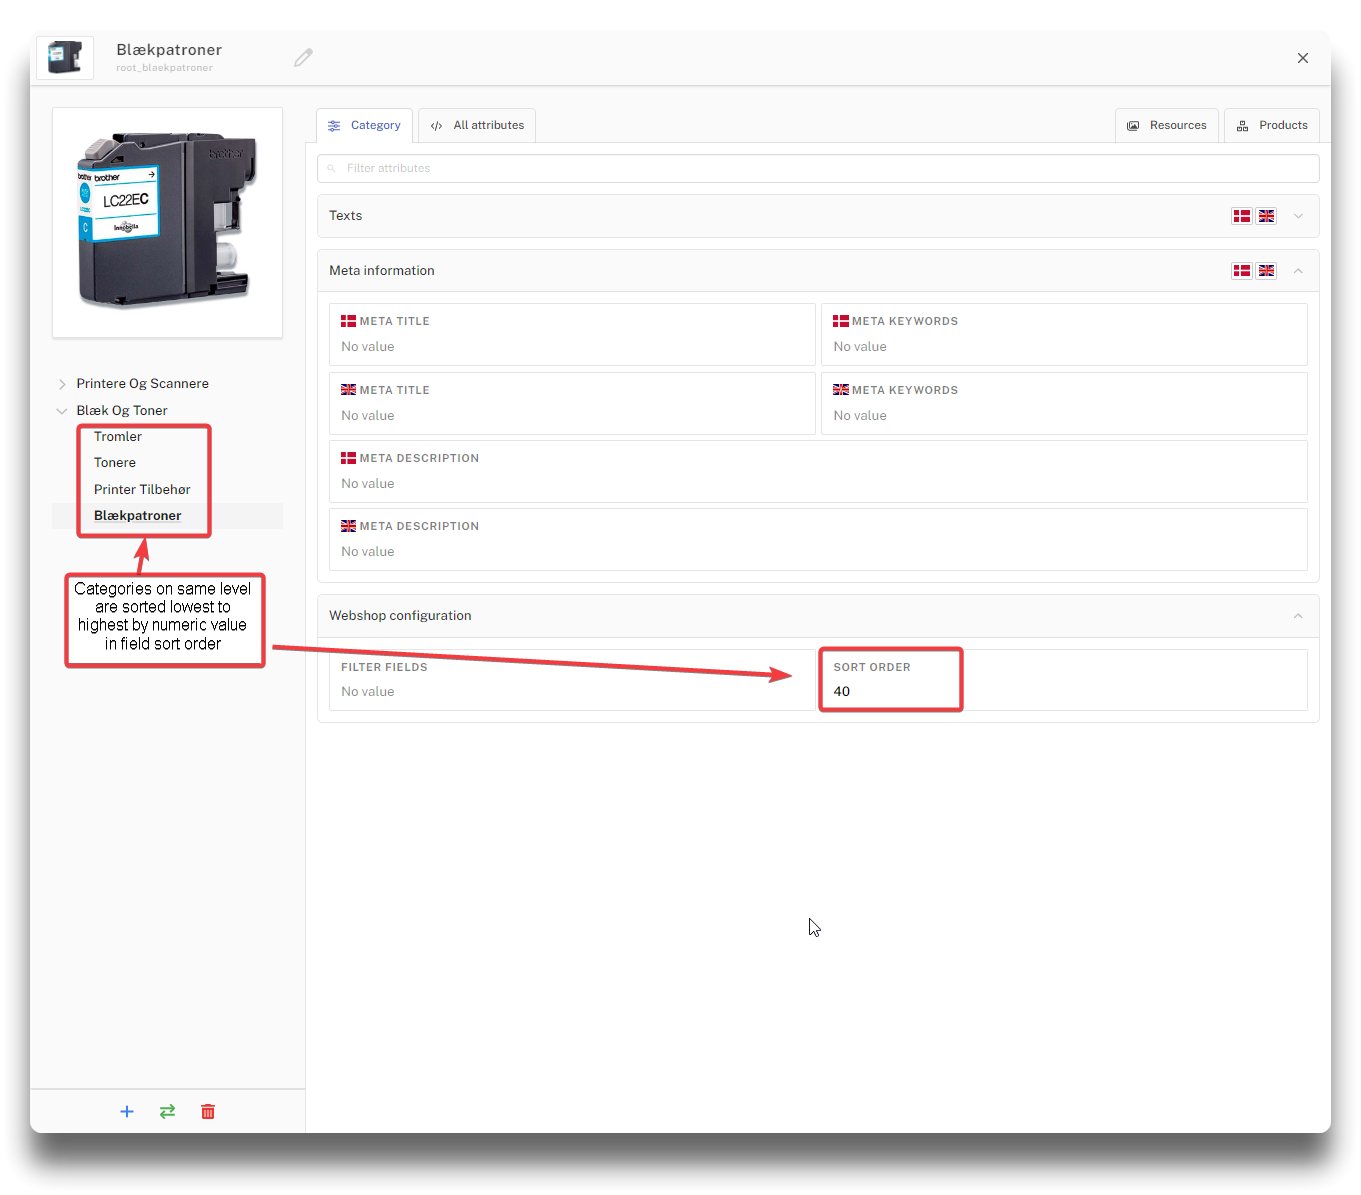Select Tonere in the category tree
This screenshot has height=1195, width=1361.
[115, 463]
